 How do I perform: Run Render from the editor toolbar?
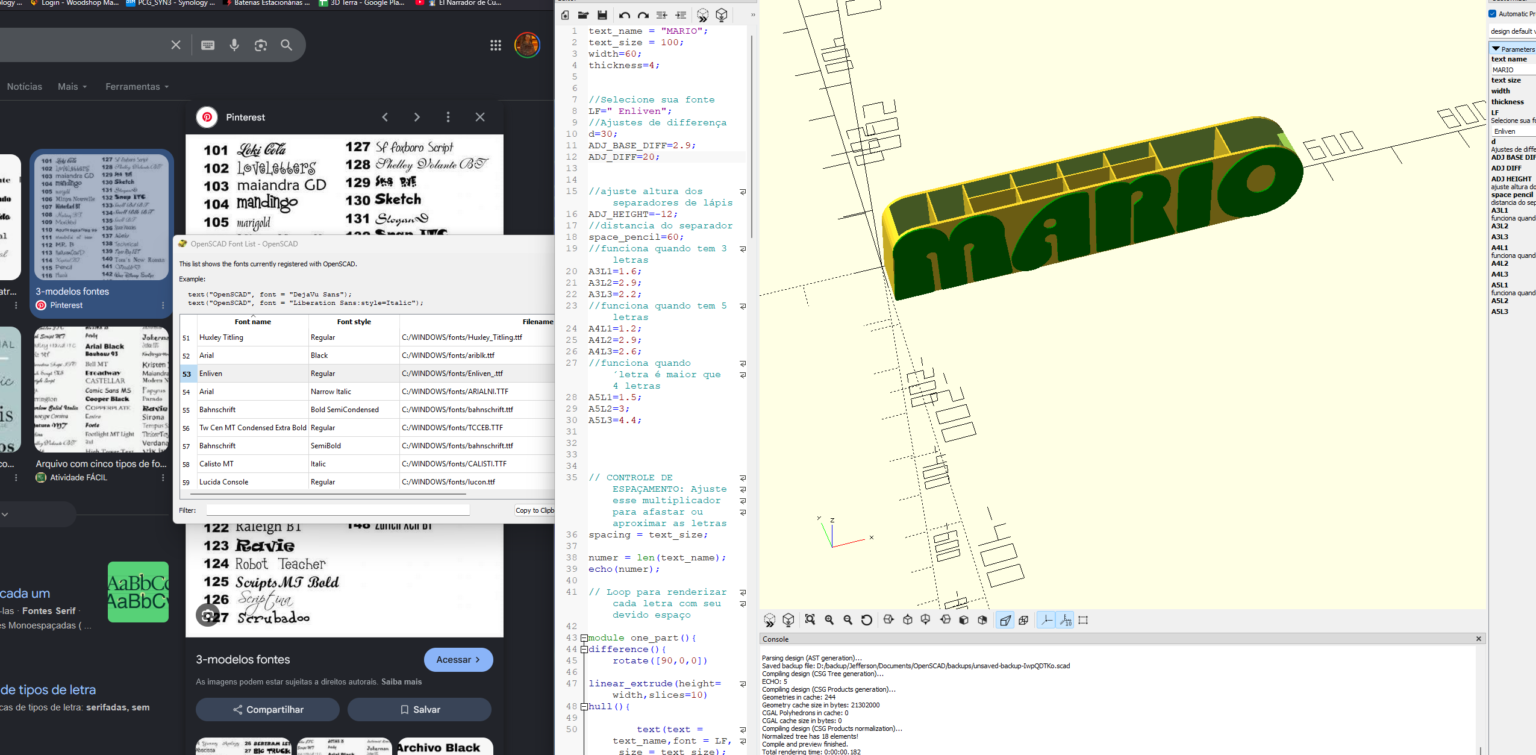(722, 15)
